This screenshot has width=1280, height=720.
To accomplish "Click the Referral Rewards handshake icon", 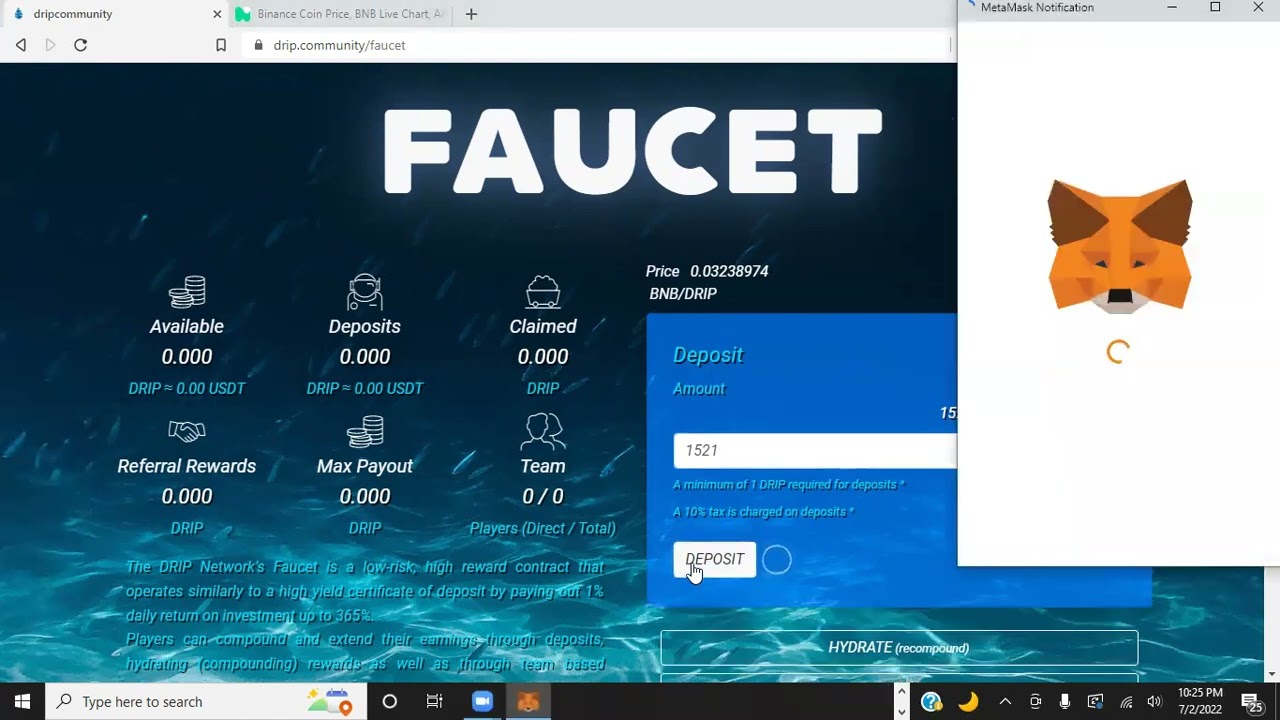I will click(187, 431).
